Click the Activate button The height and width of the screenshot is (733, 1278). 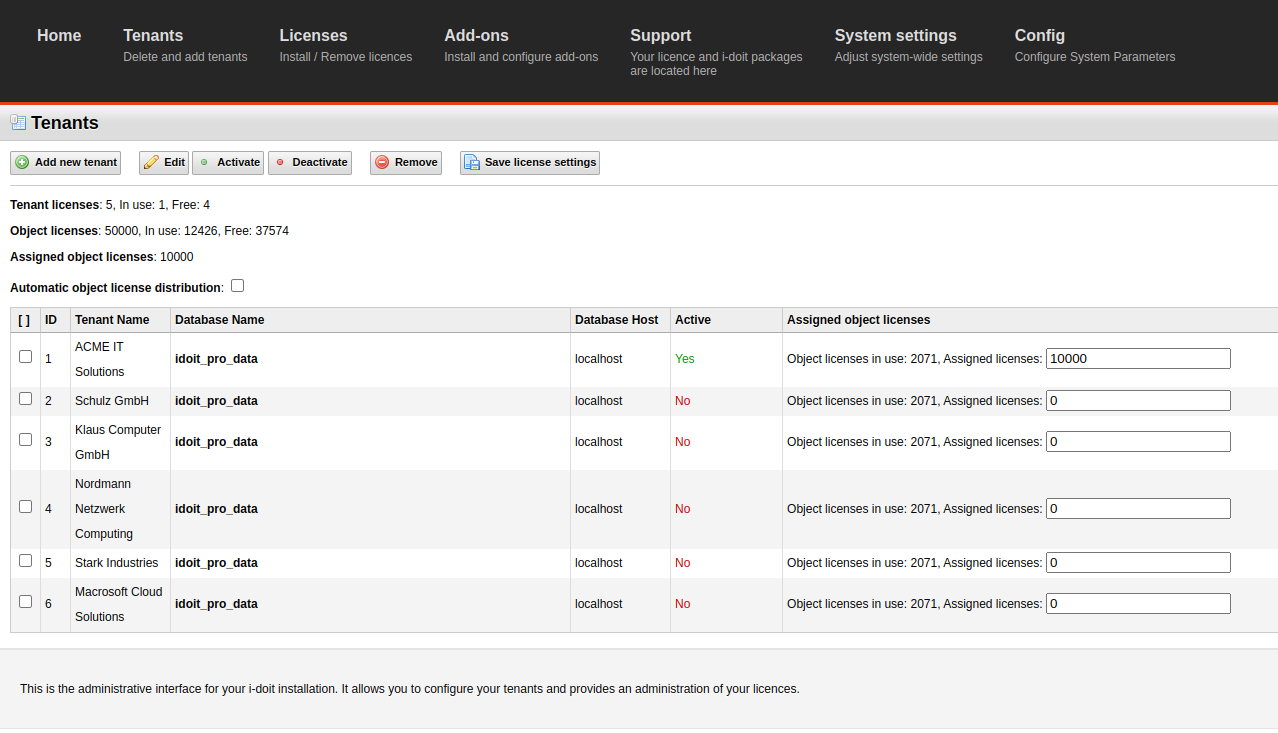click(228, 162)
